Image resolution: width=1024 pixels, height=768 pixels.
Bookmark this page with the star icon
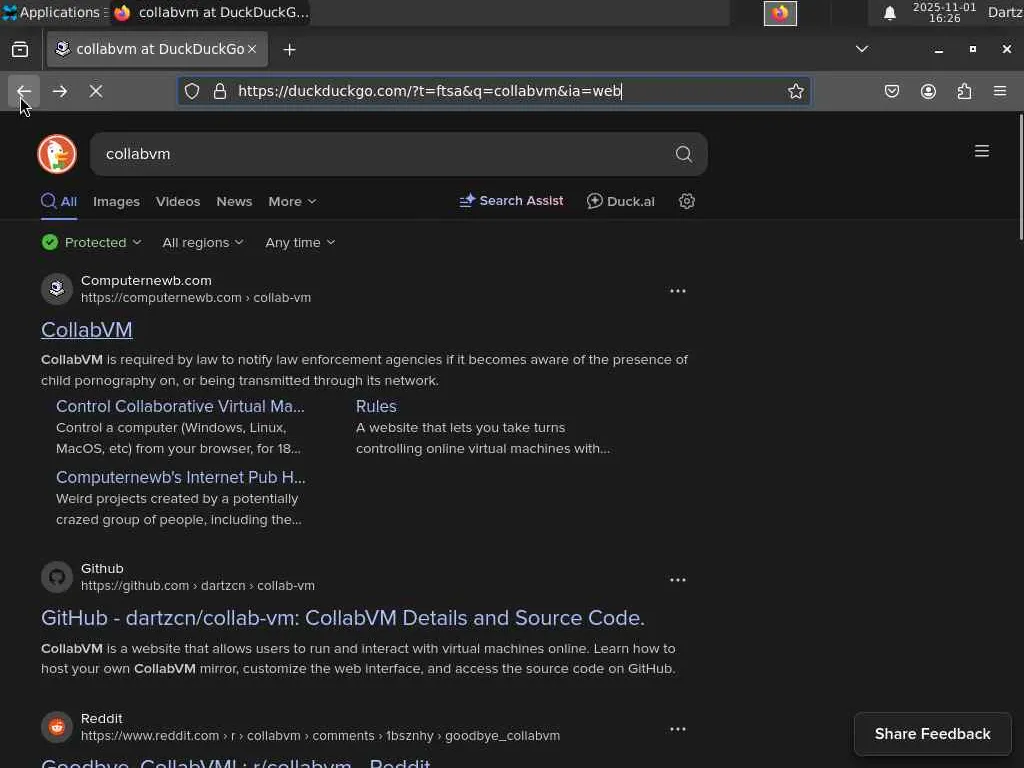coord(795,91)
